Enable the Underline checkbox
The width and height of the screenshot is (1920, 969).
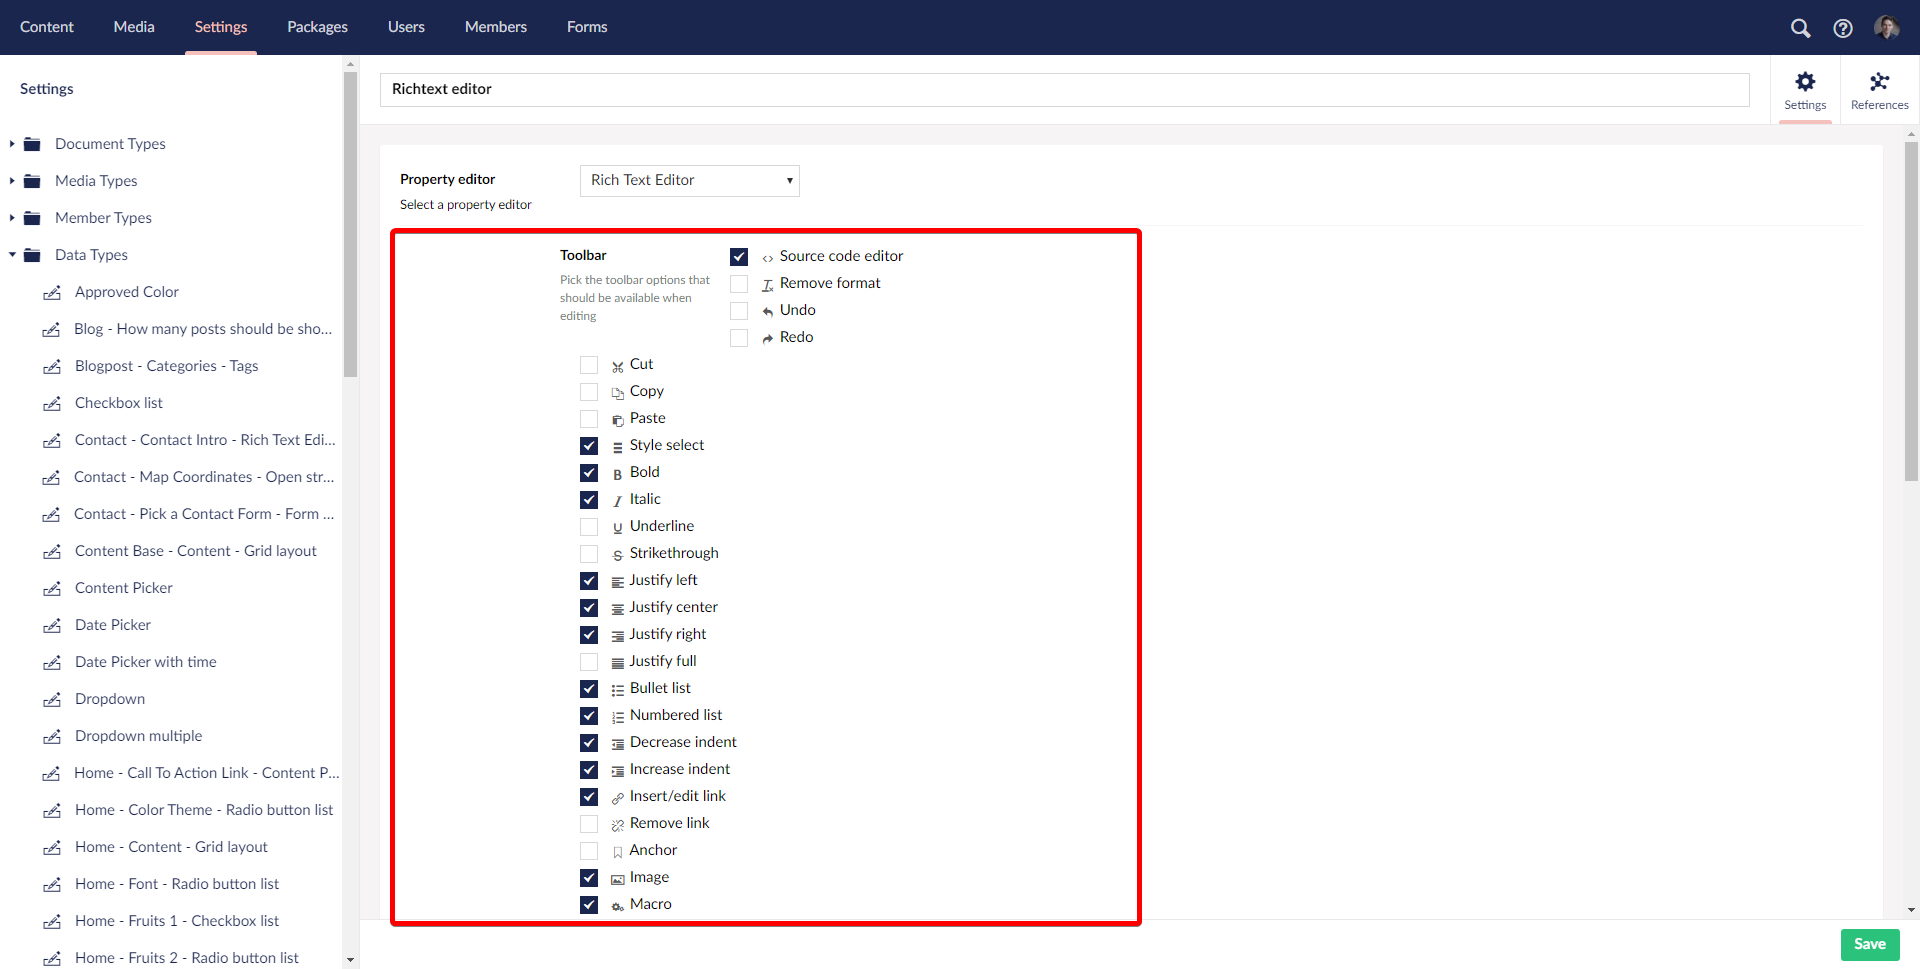(589, 526)
